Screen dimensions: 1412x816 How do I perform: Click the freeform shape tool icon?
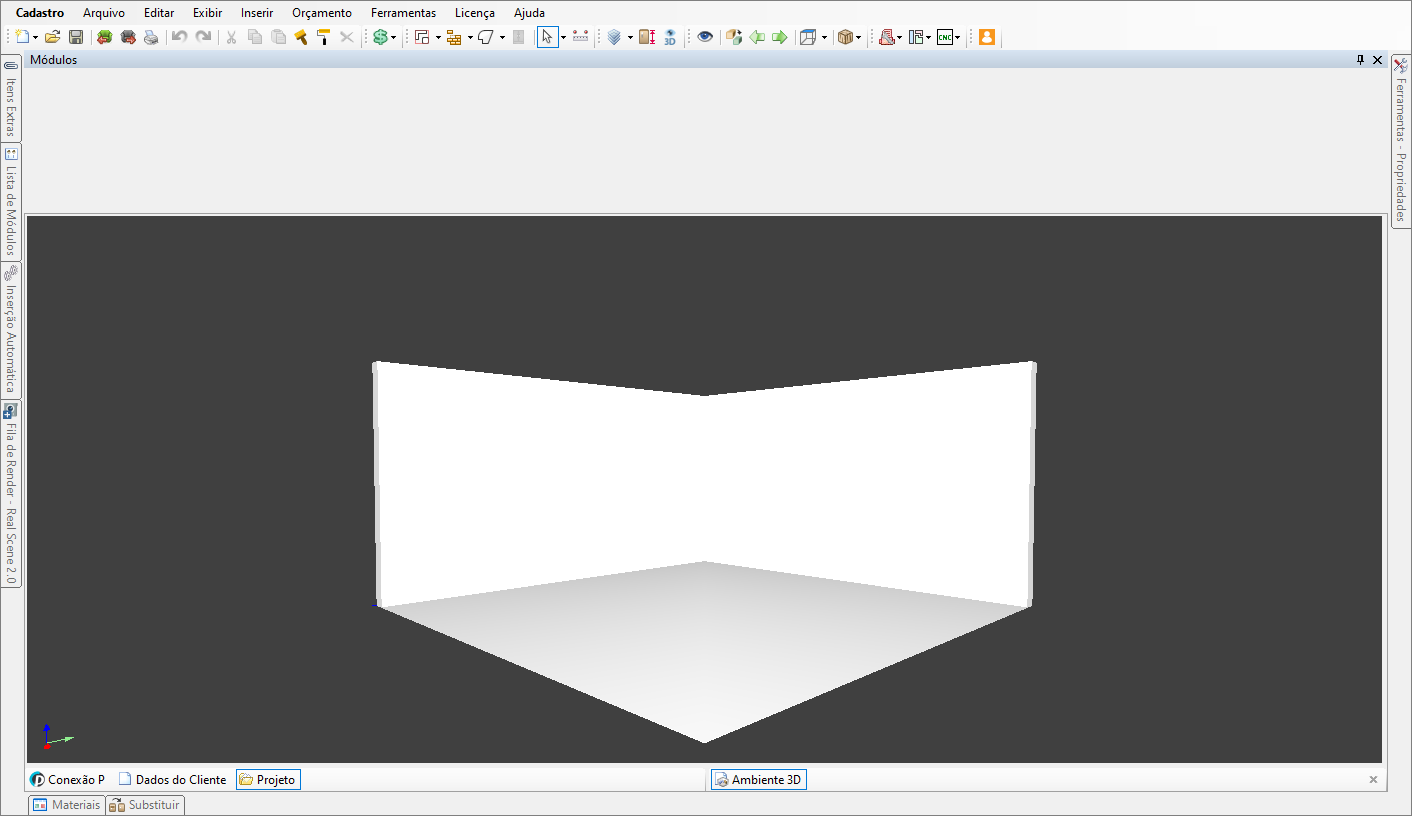[x=486, y=37]
